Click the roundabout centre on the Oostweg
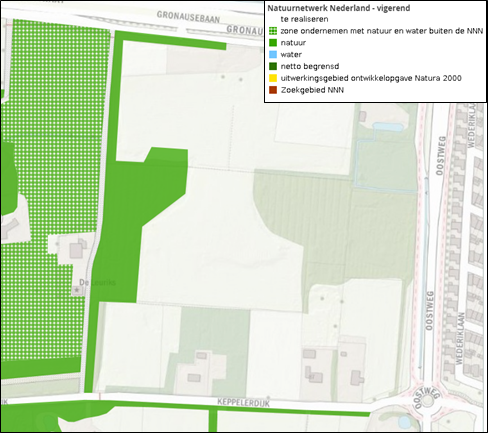Image resolution: width=488 pixels, height=433 pixels. [428, 401]
